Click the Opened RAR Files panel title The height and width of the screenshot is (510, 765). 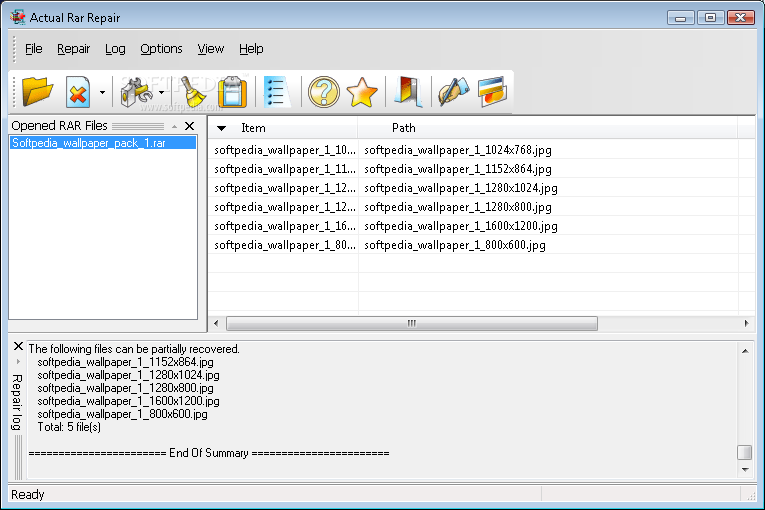click(60, 126)
